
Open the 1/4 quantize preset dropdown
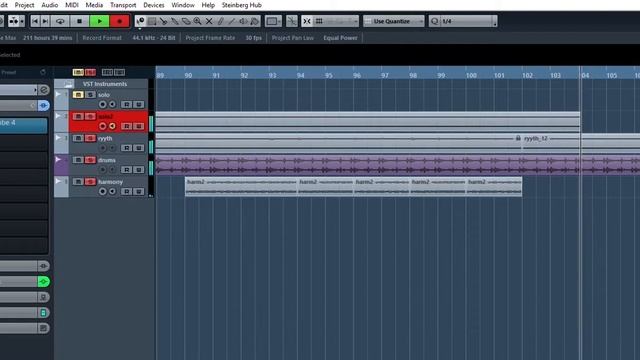(x=469, y=21)
